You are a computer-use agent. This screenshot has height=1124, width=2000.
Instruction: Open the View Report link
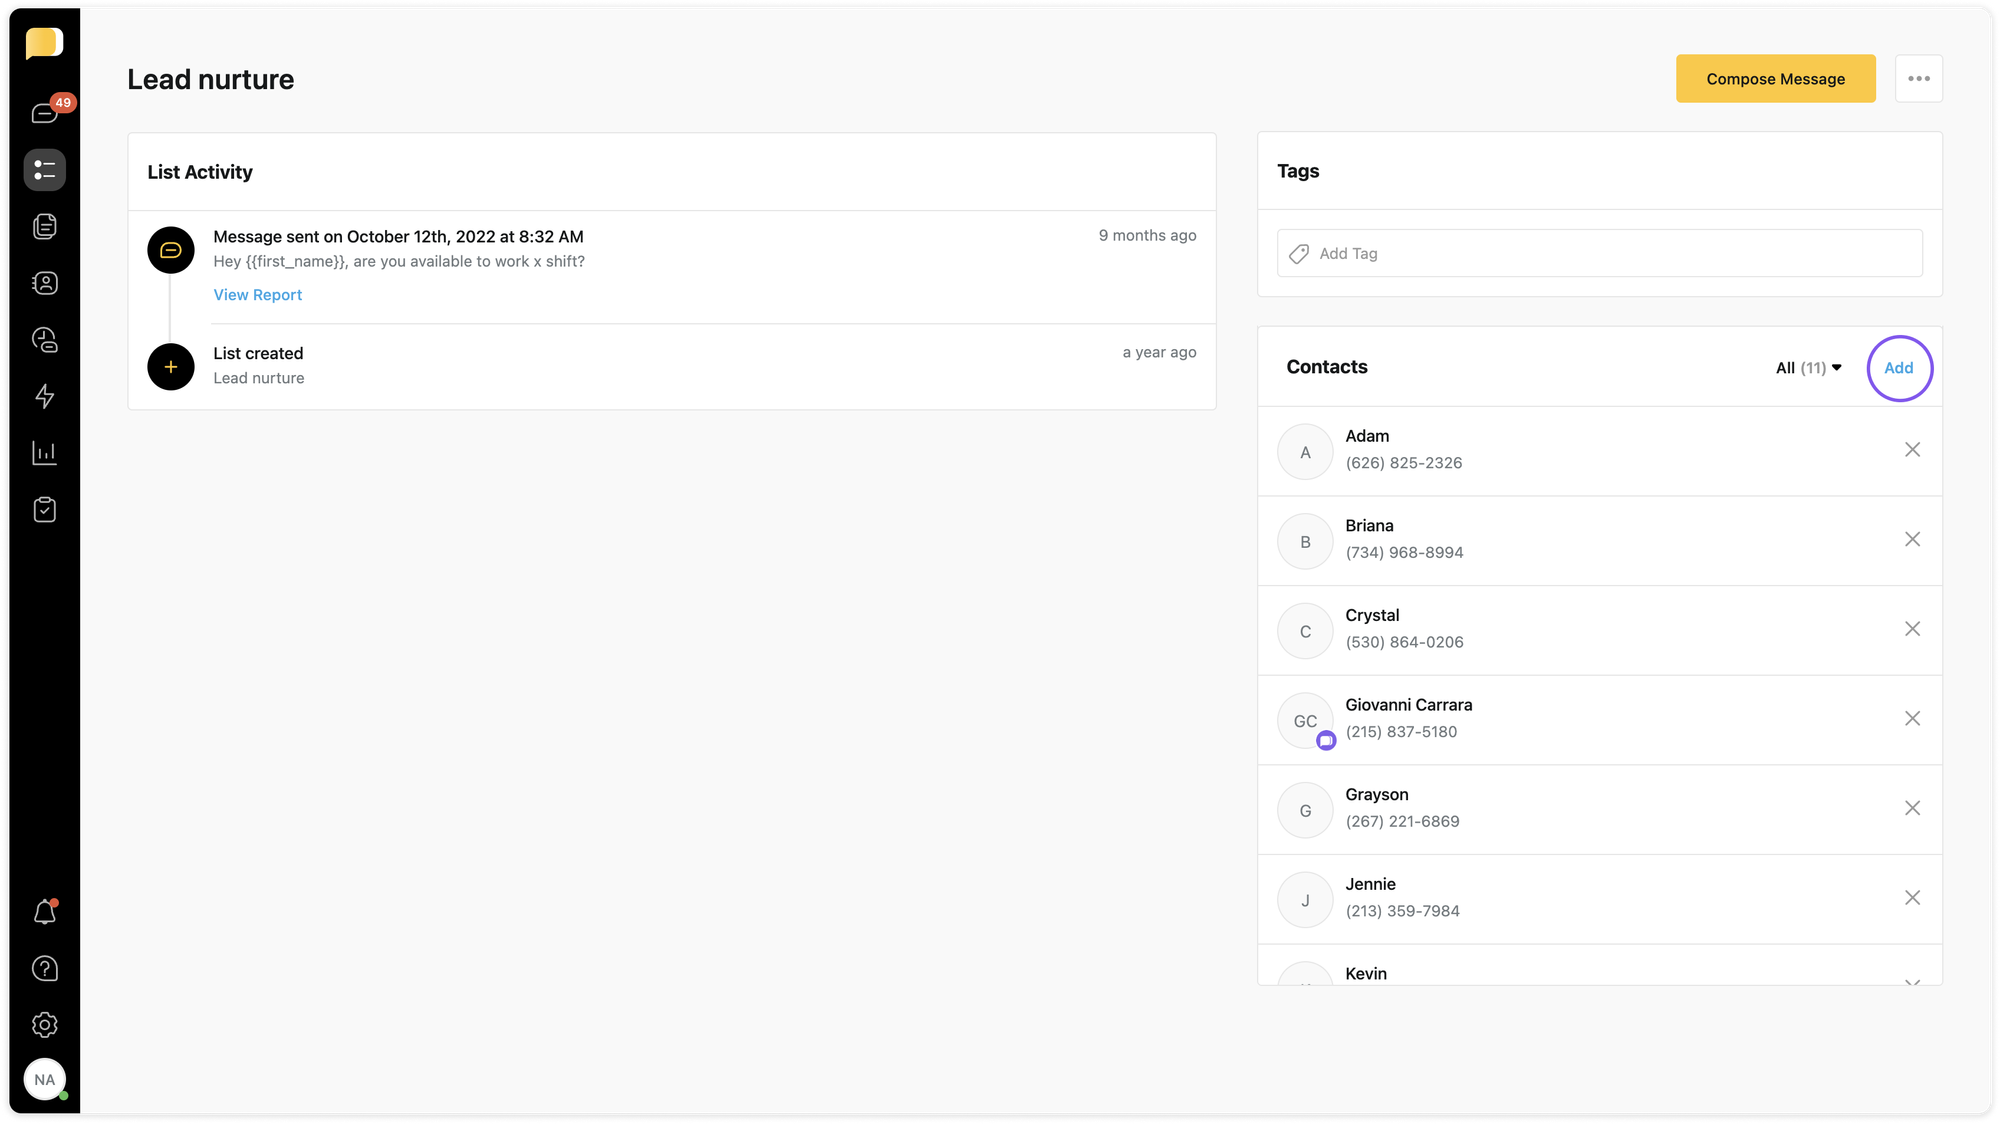(x=257, y=295)
